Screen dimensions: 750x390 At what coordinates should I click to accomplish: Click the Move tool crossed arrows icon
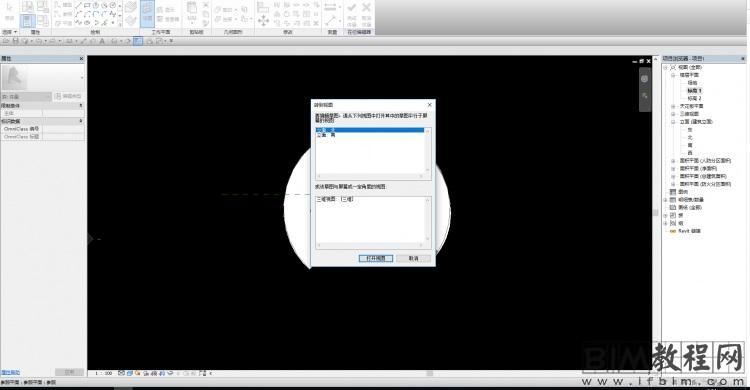point(263,21)
